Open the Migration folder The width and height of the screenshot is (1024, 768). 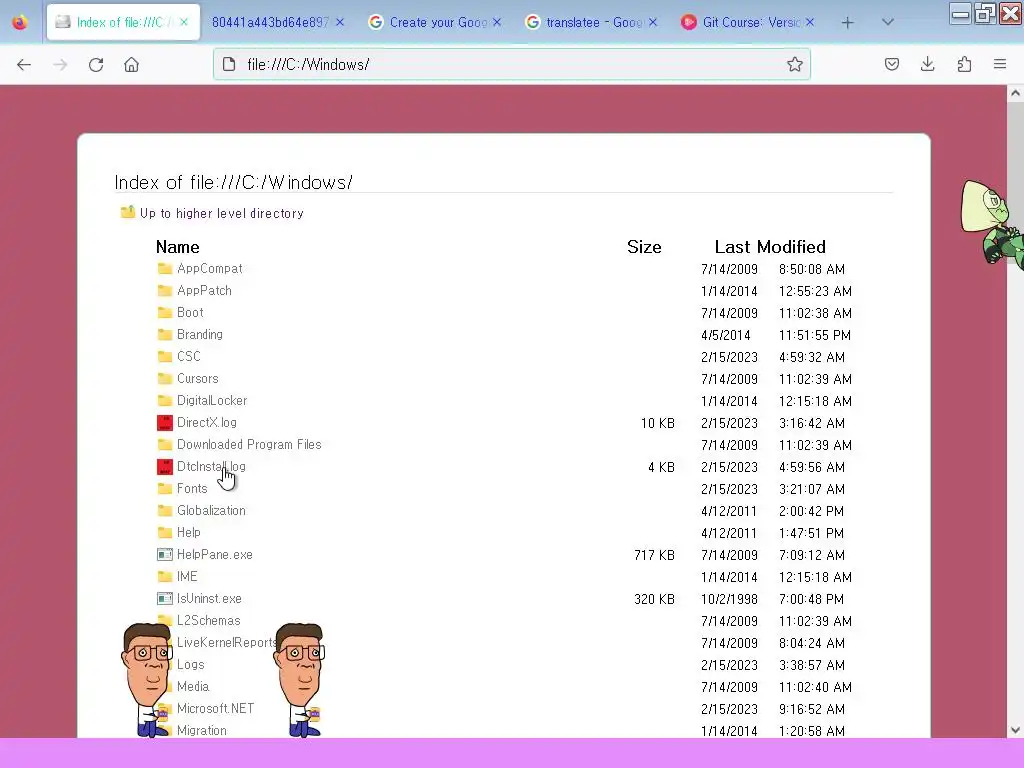(202, 731)
